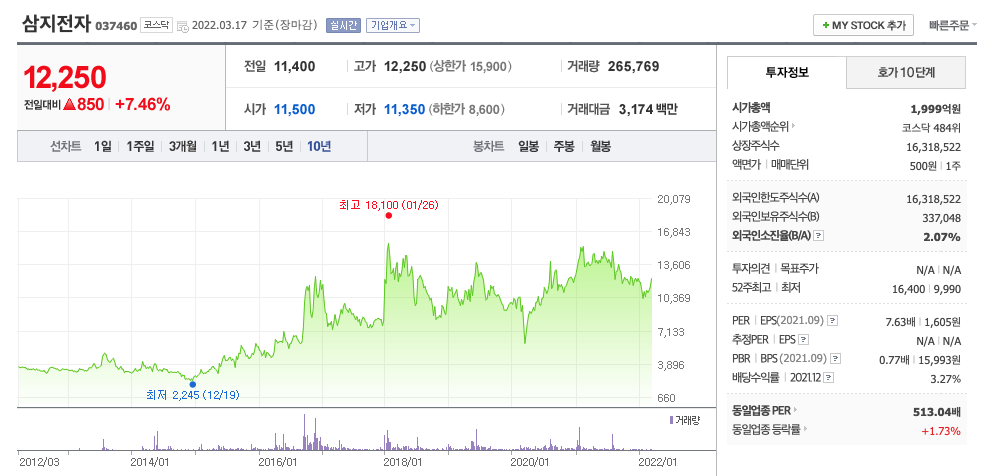Click the 2018/01 x-axis date label
Image resolution: width=999 pixels, height=476 pixels.
403,461
